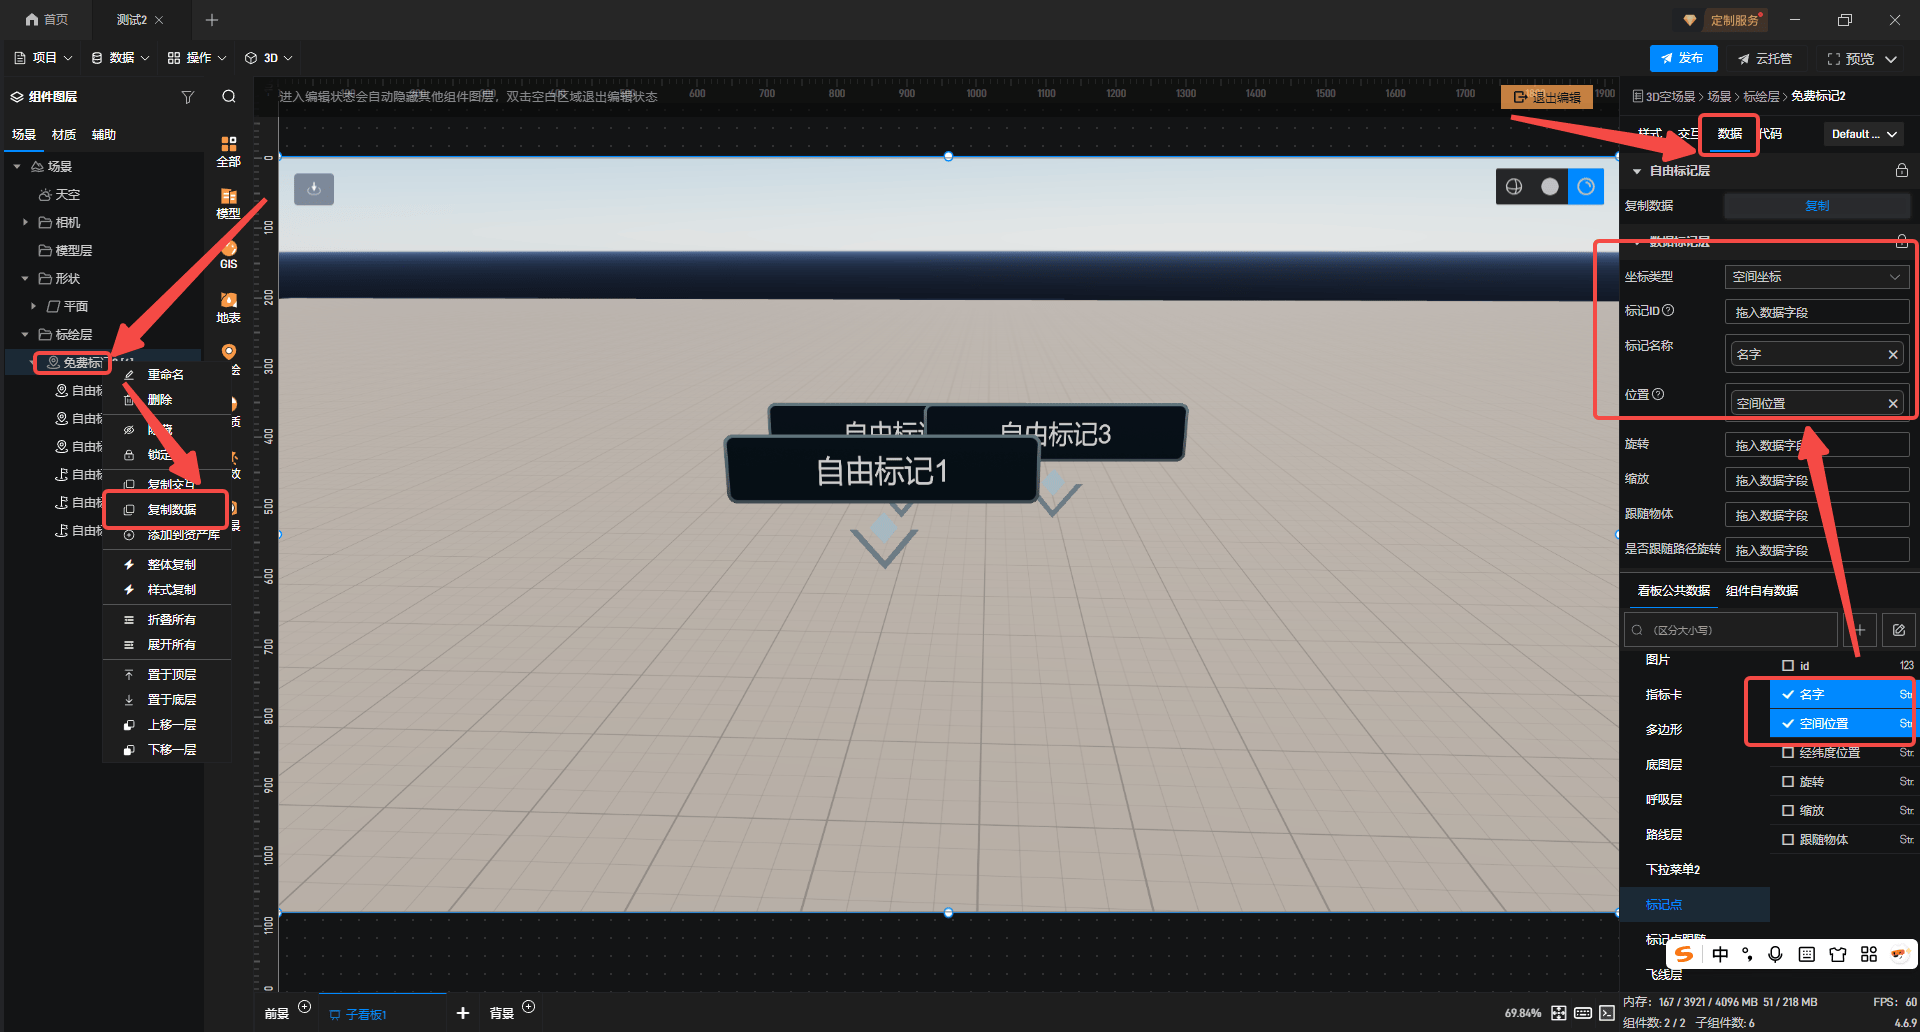Click the layer filter funnel icon
The width and height of the screenshot is (1920, 1032).
tap(187, 97)
